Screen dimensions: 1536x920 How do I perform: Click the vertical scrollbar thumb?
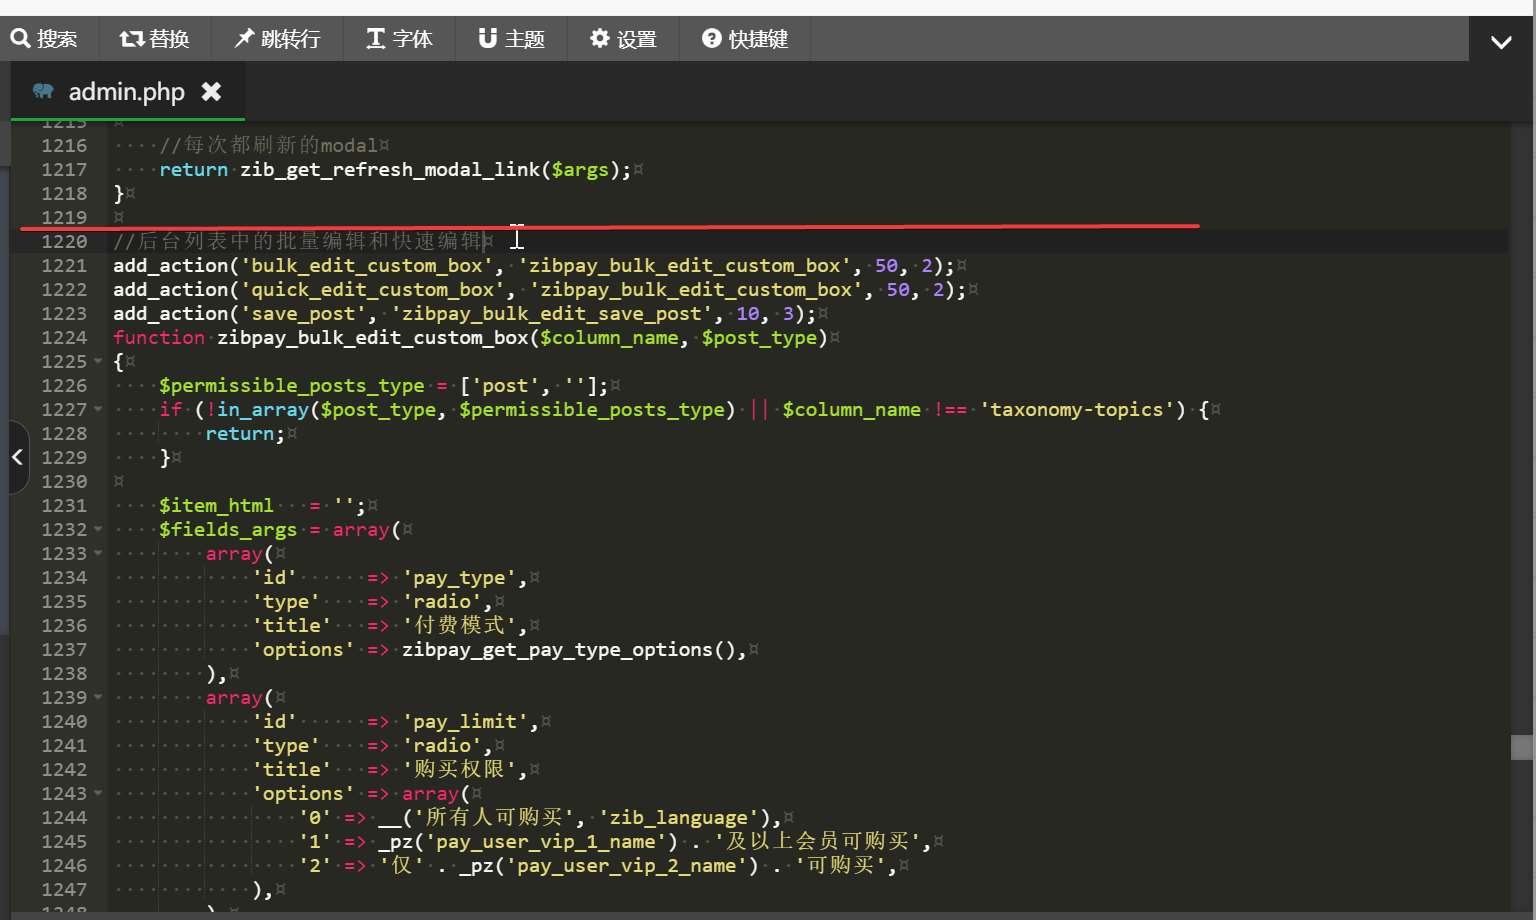(1522, 747)
